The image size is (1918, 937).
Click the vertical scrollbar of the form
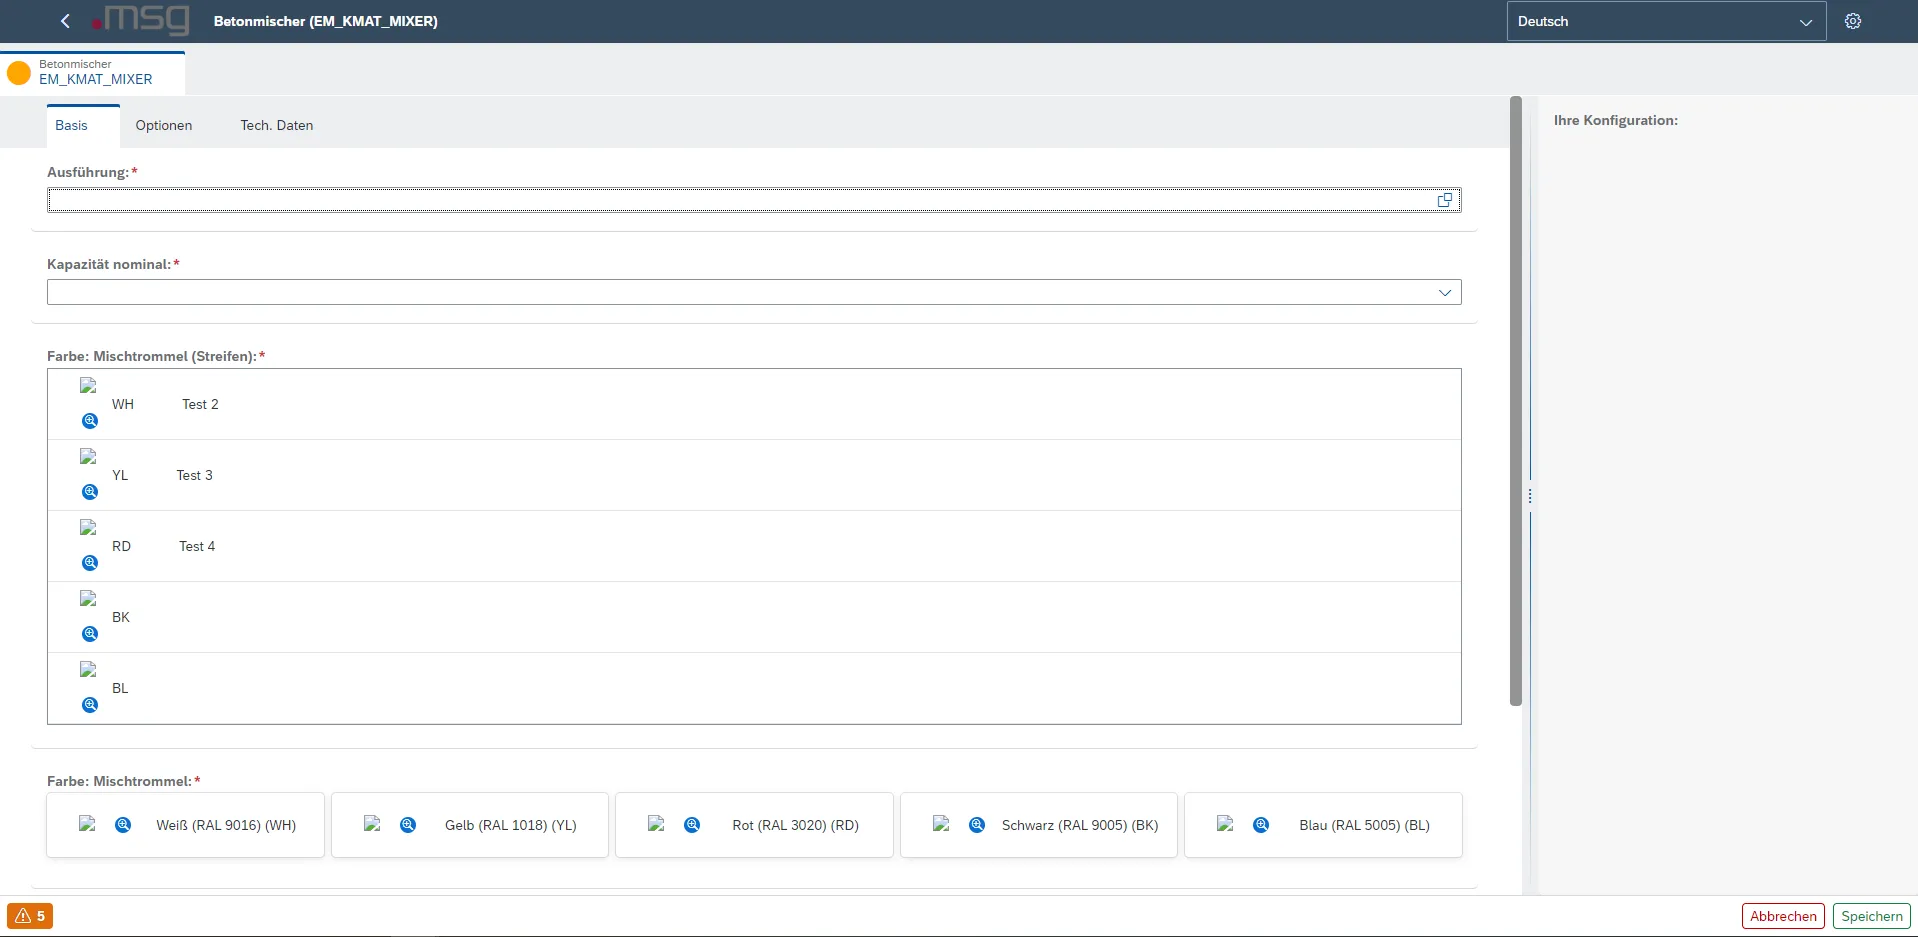pos(1516,400)
